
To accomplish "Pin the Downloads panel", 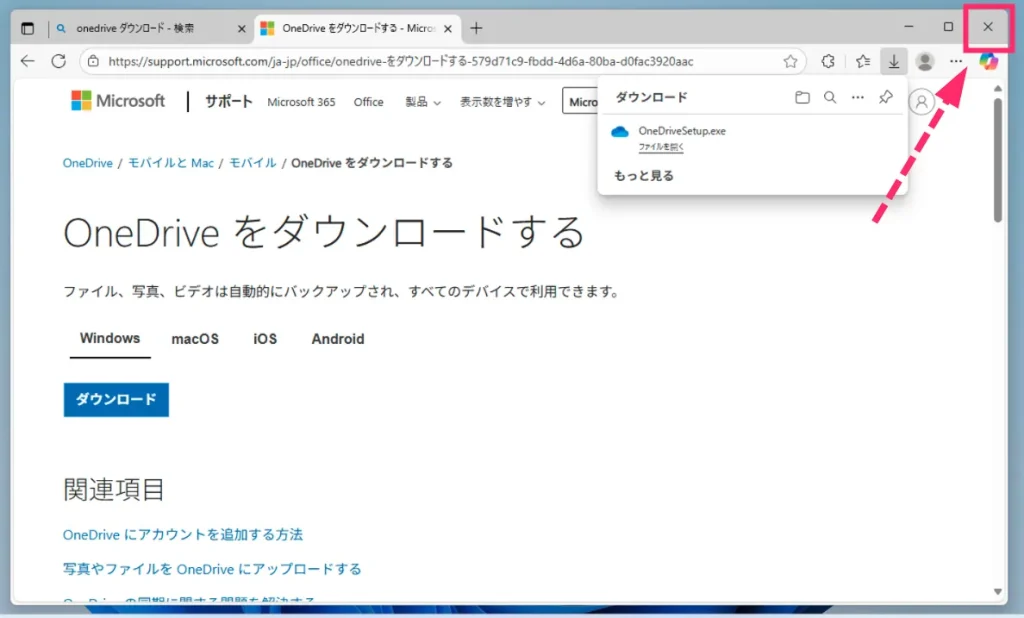I will [886, 97].
